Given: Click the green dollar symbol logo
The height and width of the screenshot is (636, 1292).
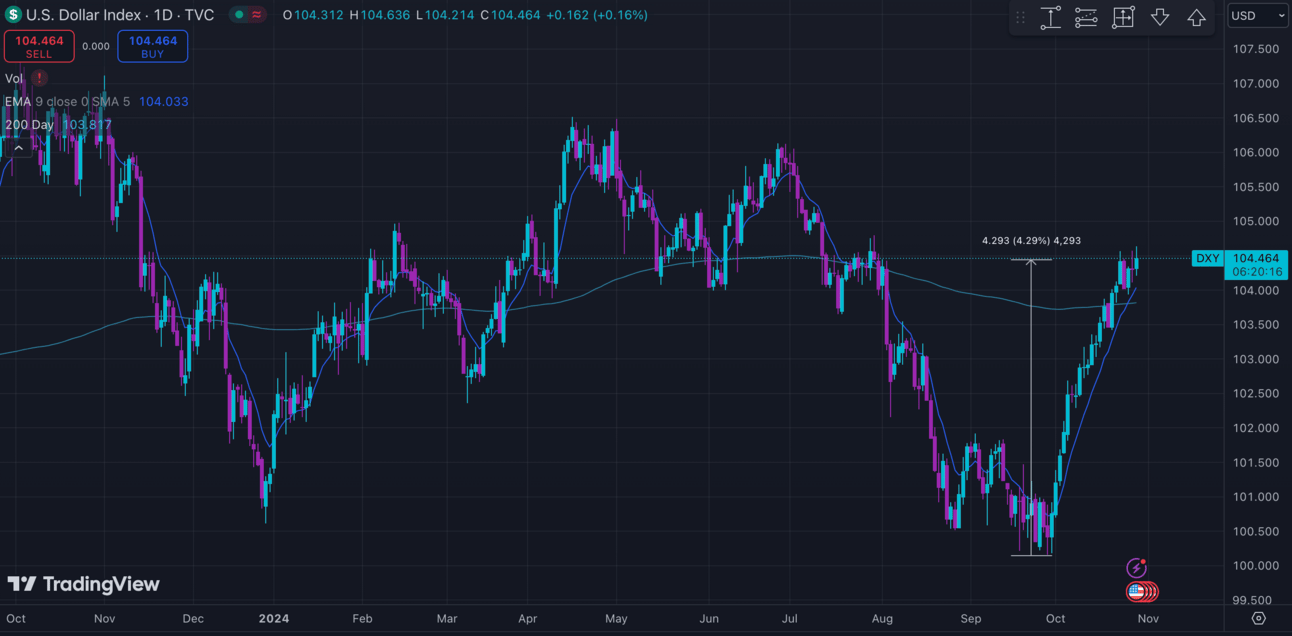Looking at the screenshot, I should [13, 15].
